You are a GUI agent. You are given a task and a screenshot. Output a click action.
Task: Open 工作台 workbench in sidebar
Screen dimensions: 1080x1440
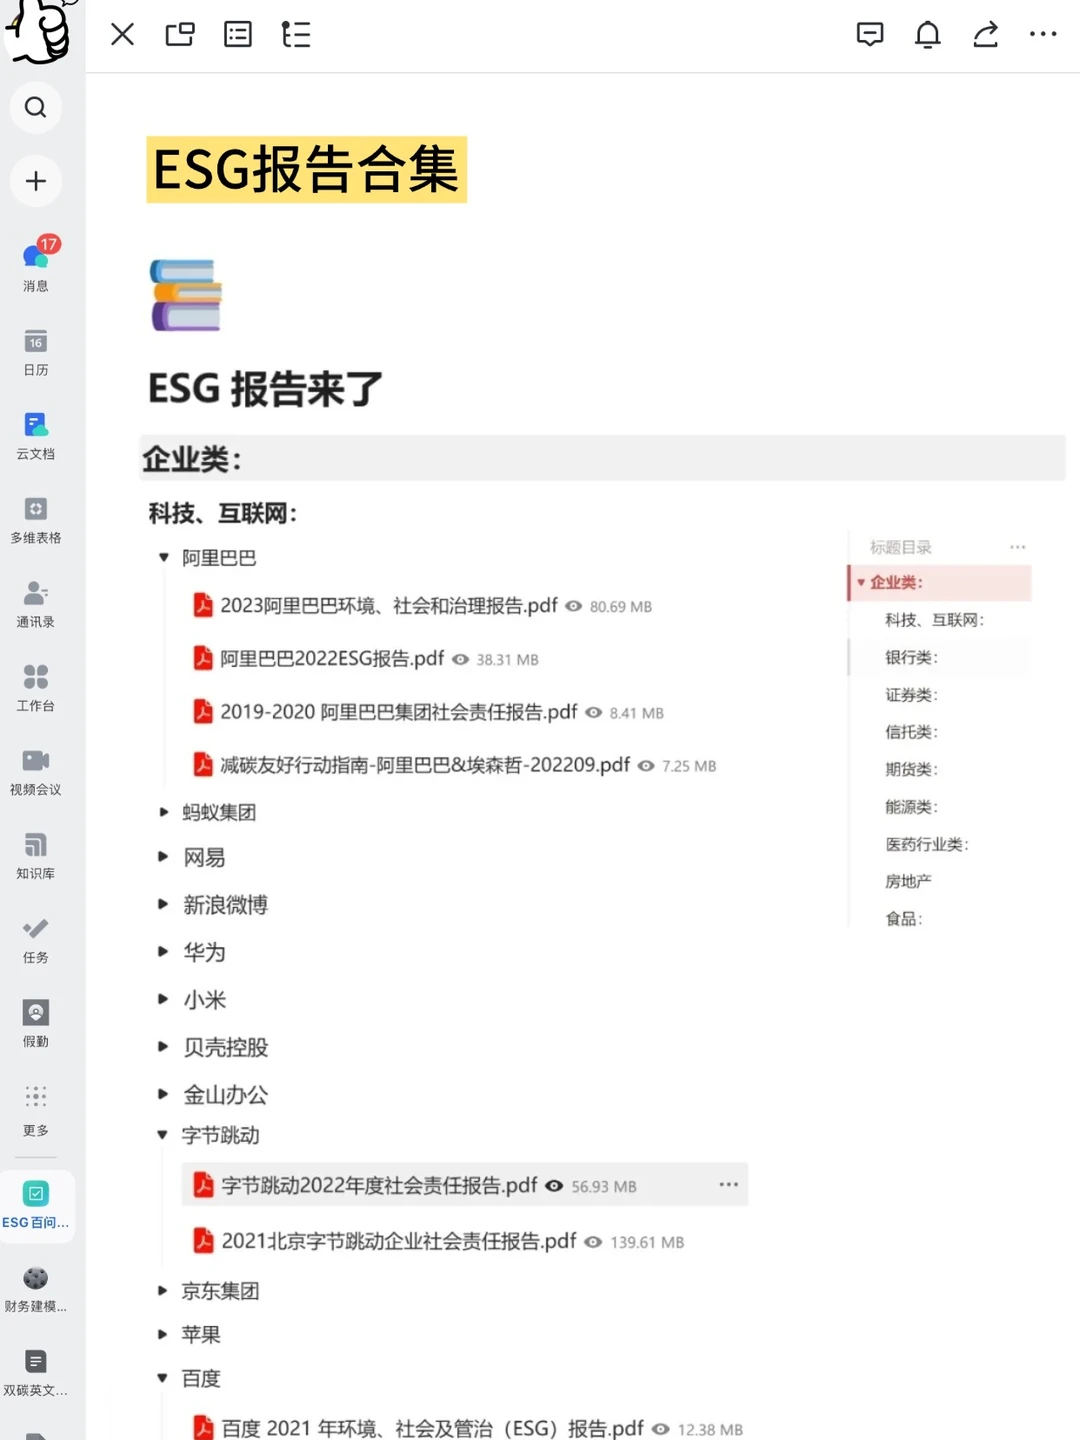[x=36, y=688]
